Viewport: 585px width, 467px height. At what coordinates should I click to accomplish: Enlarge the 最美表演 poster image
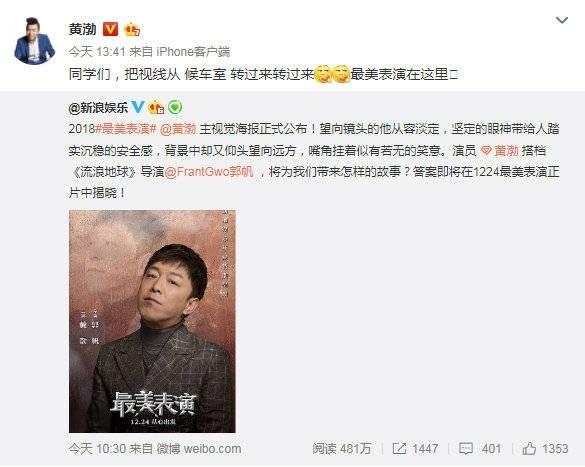[152, 321]
